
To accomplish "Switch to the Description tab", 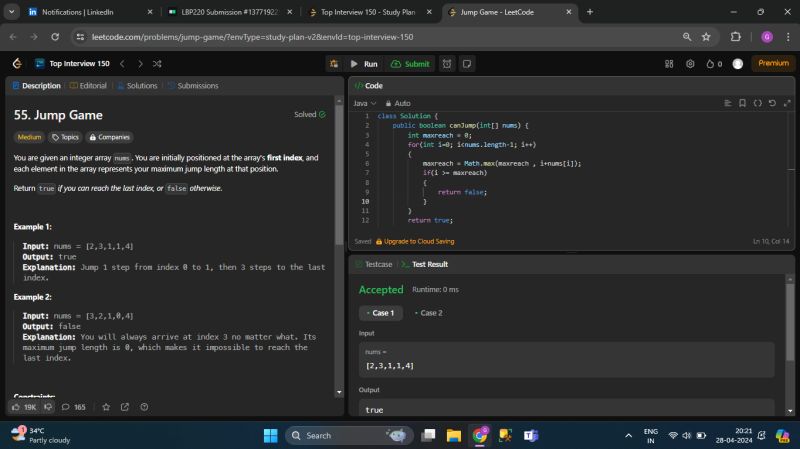I will coord(37,86).
